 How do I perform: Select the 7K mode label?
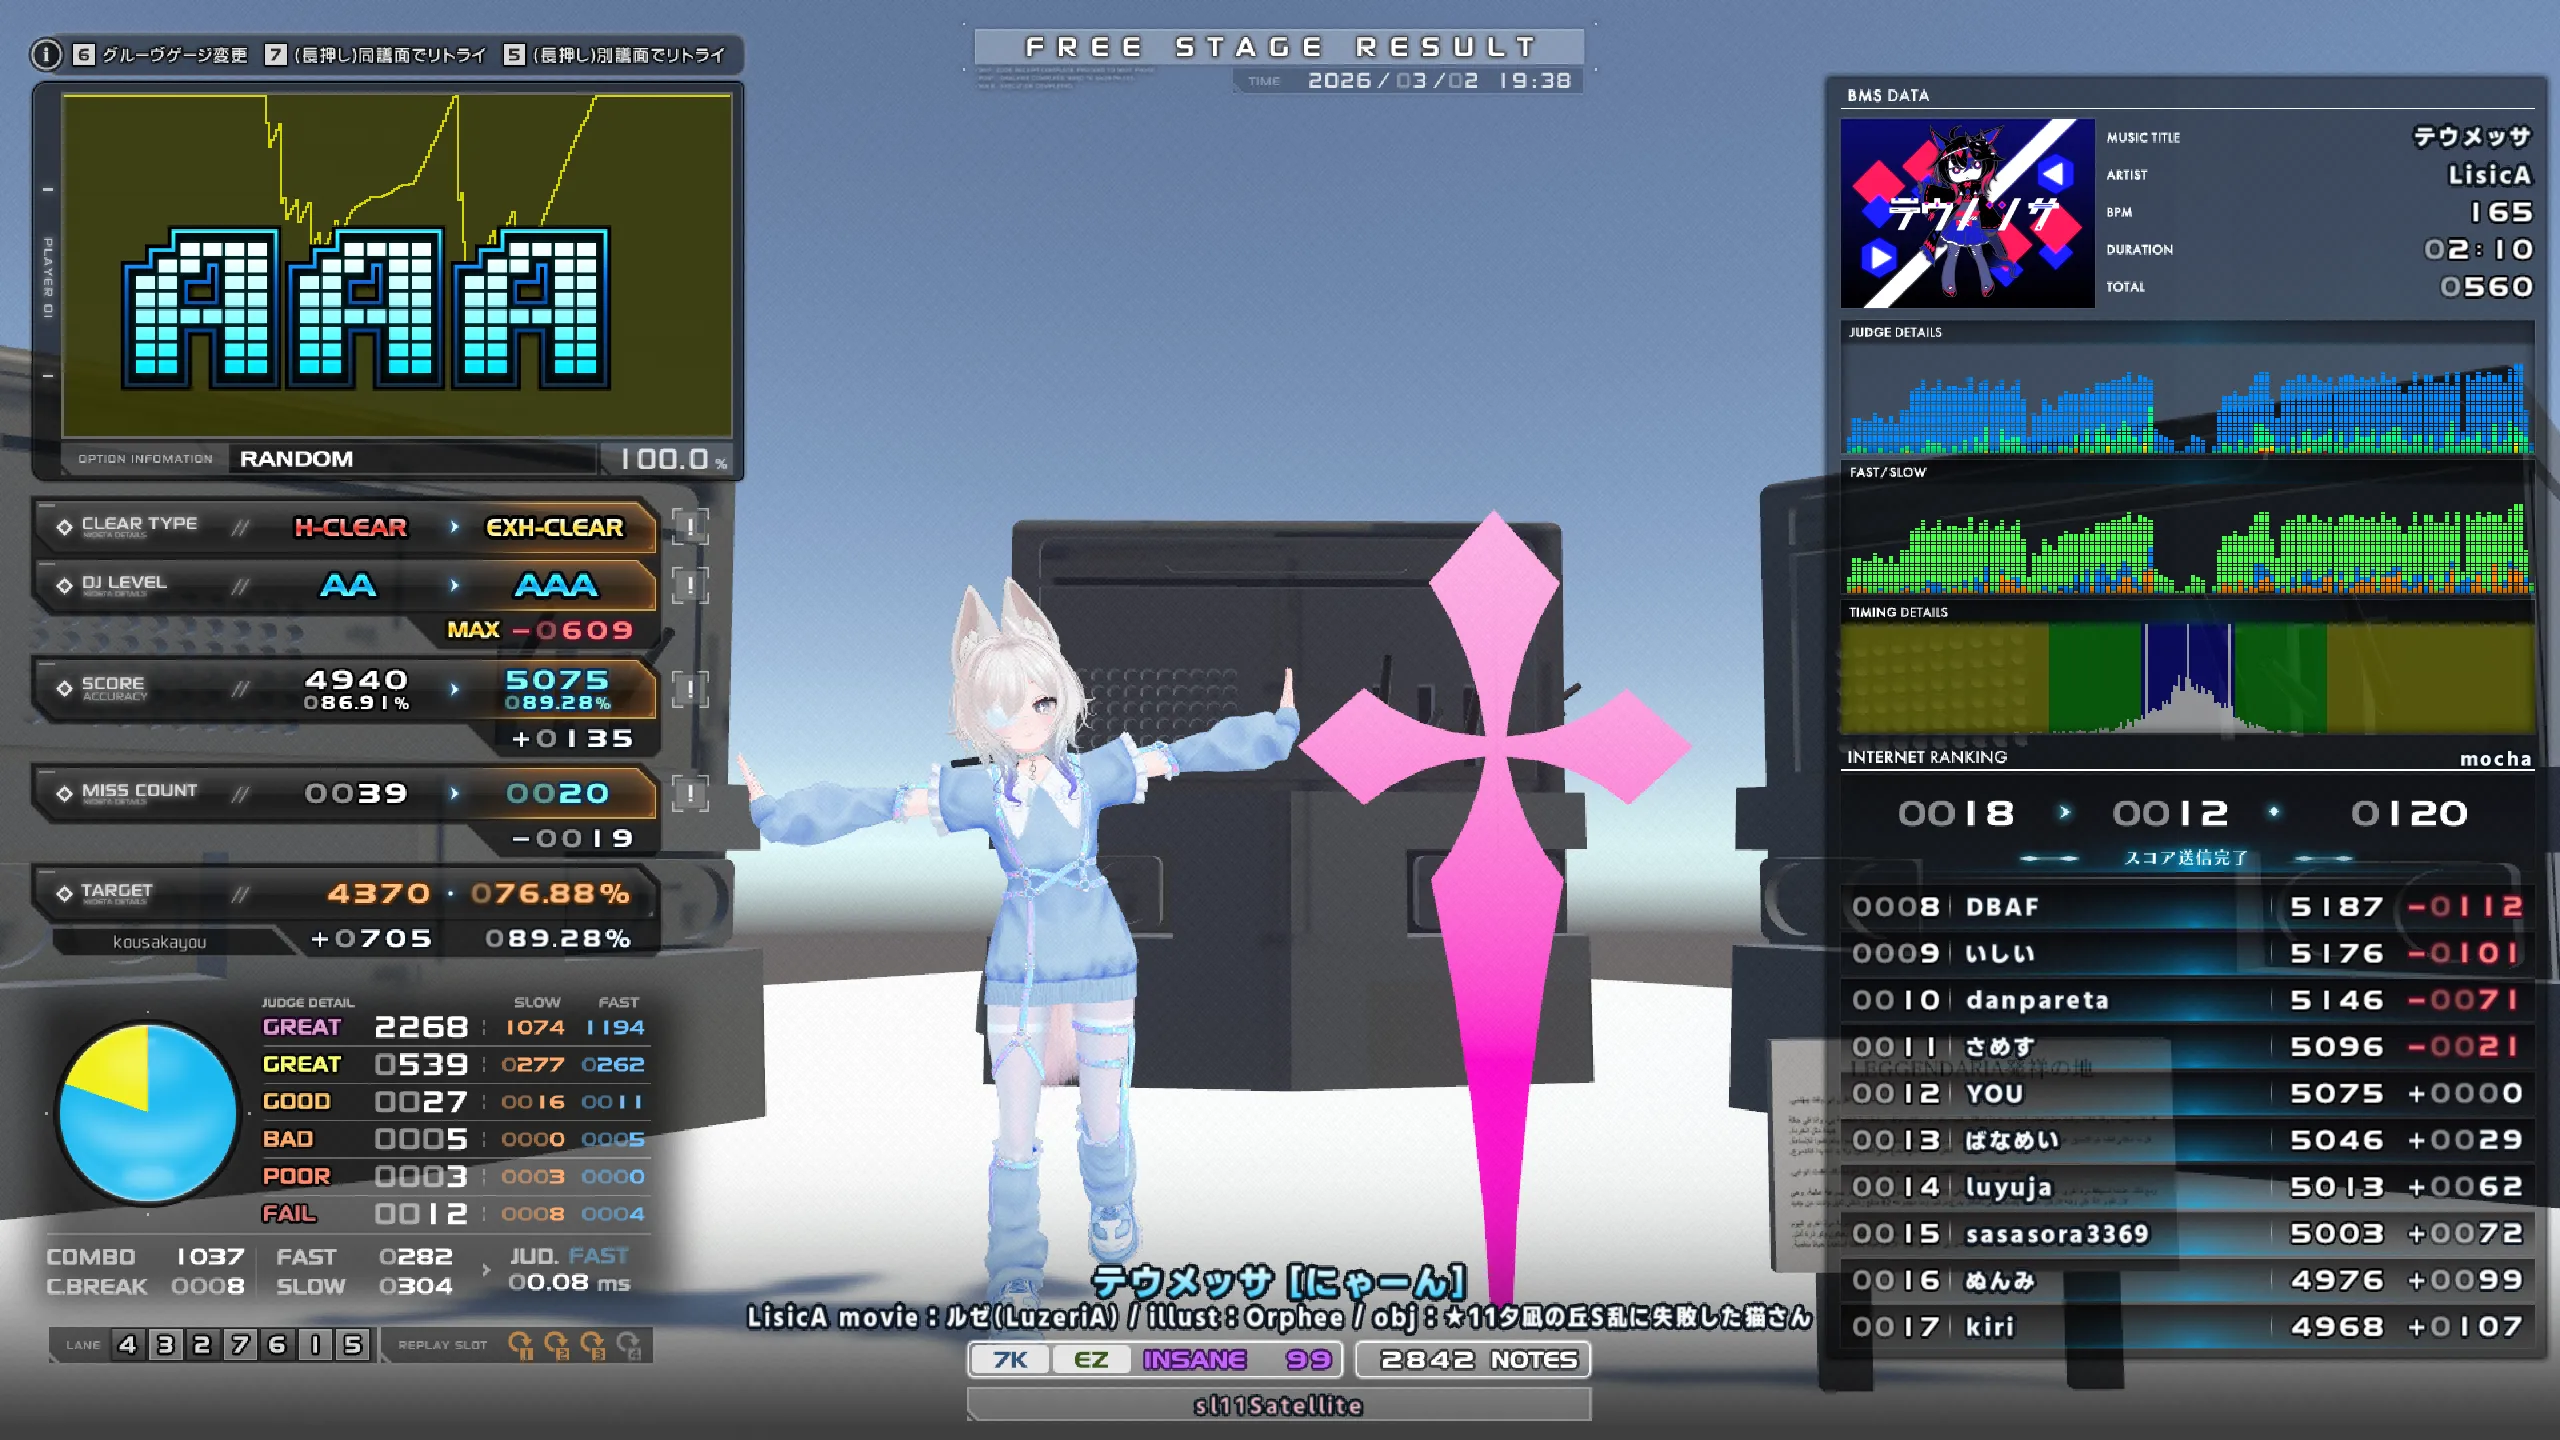click(x=1010, y=1360)
